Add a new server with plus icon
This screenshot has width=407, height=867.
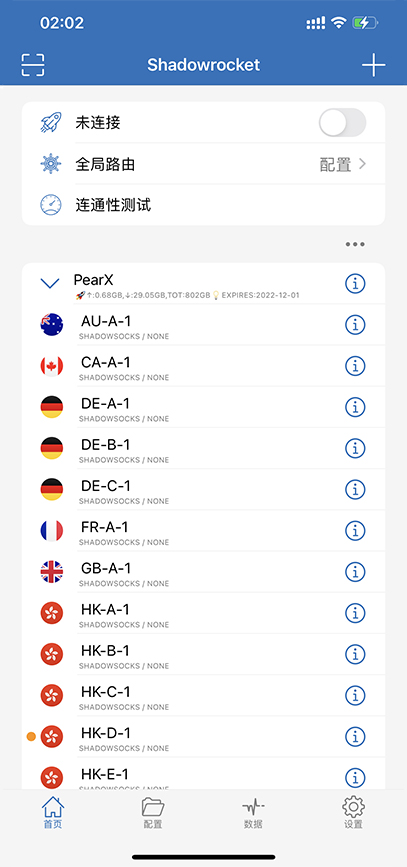(x=374, y=65)
